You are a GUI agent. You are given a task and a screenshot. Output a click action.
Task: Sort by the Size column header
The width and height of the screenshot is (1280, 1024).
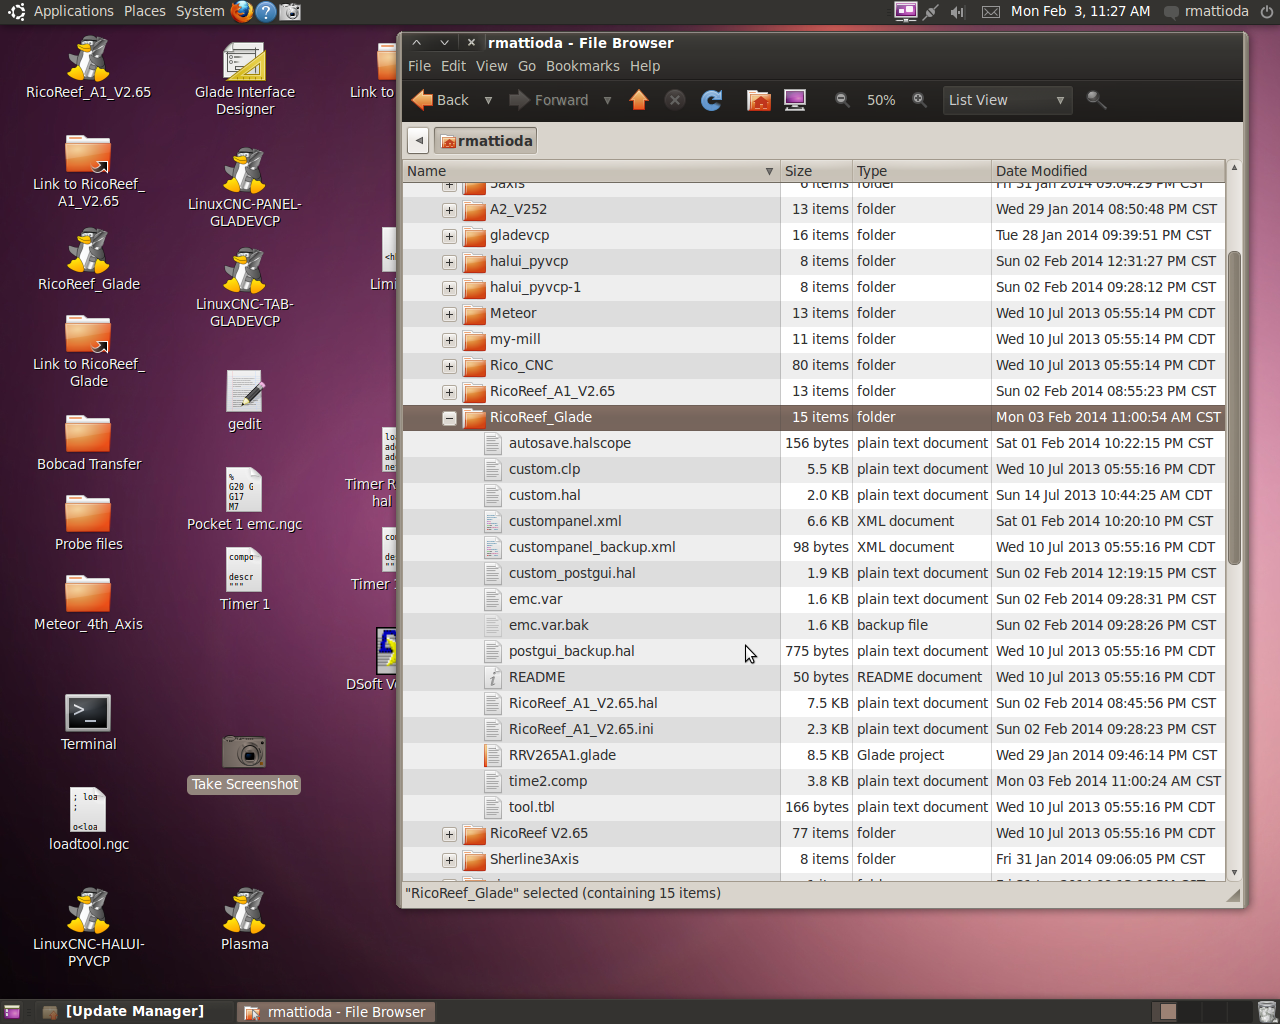(816, 171)
